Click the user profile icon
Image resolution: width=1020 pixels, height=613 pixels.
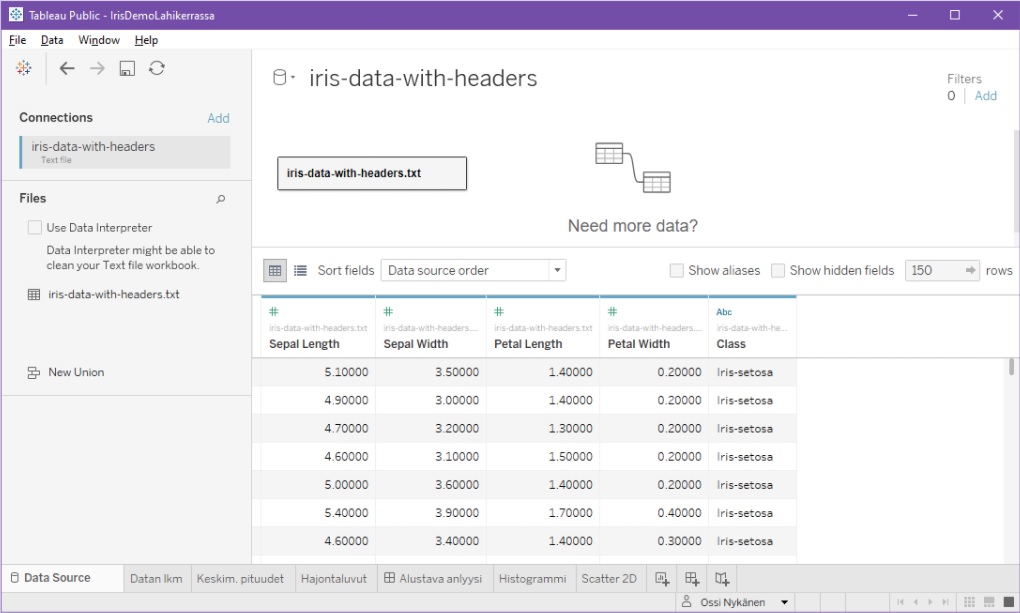[x=686, y=602]
